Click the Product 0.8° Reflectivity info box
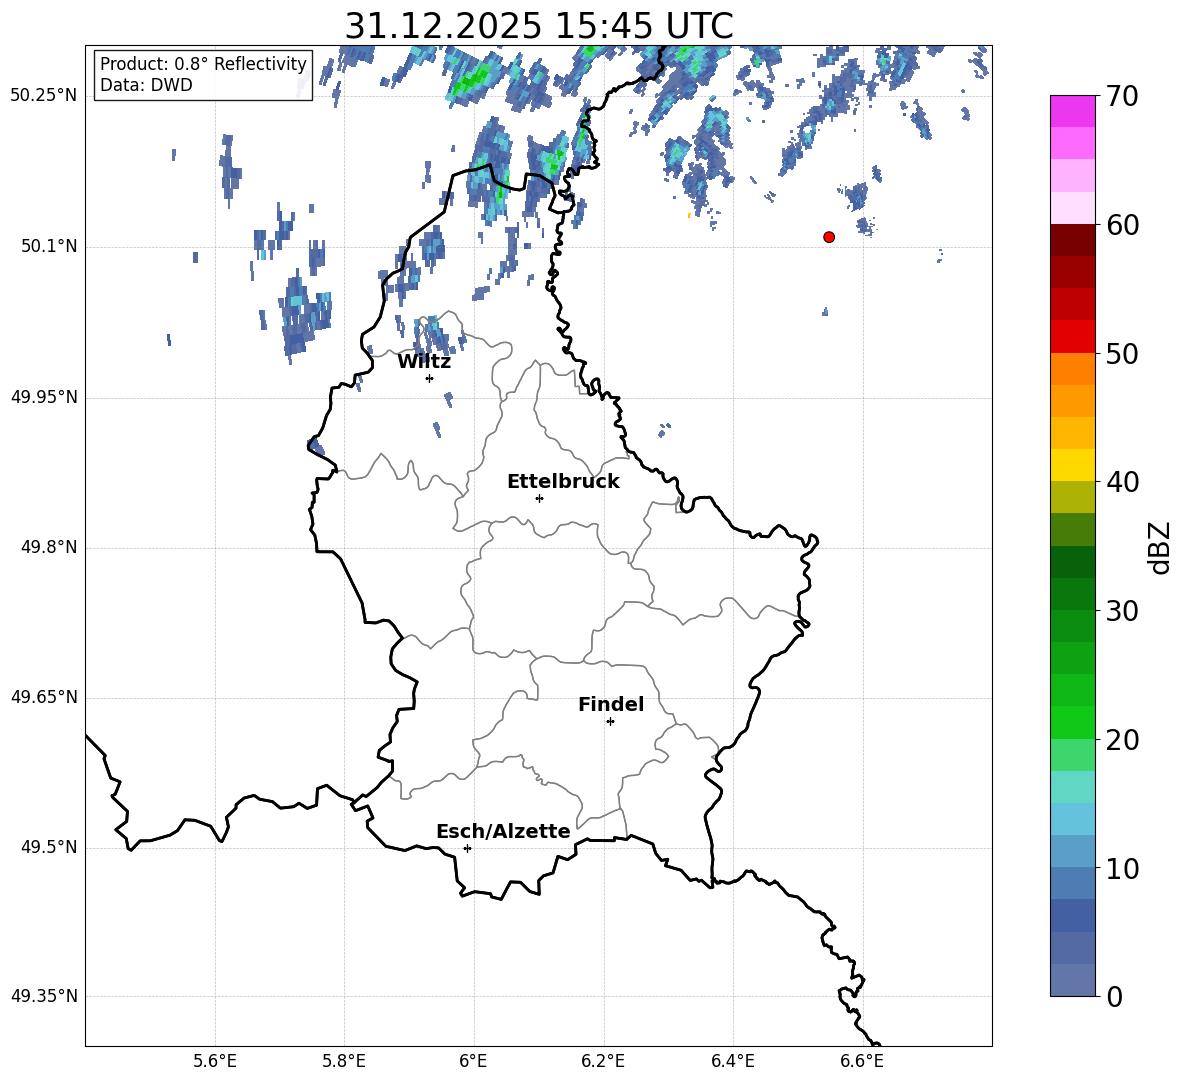1184x1081 pixels. [x=203, y=75]
